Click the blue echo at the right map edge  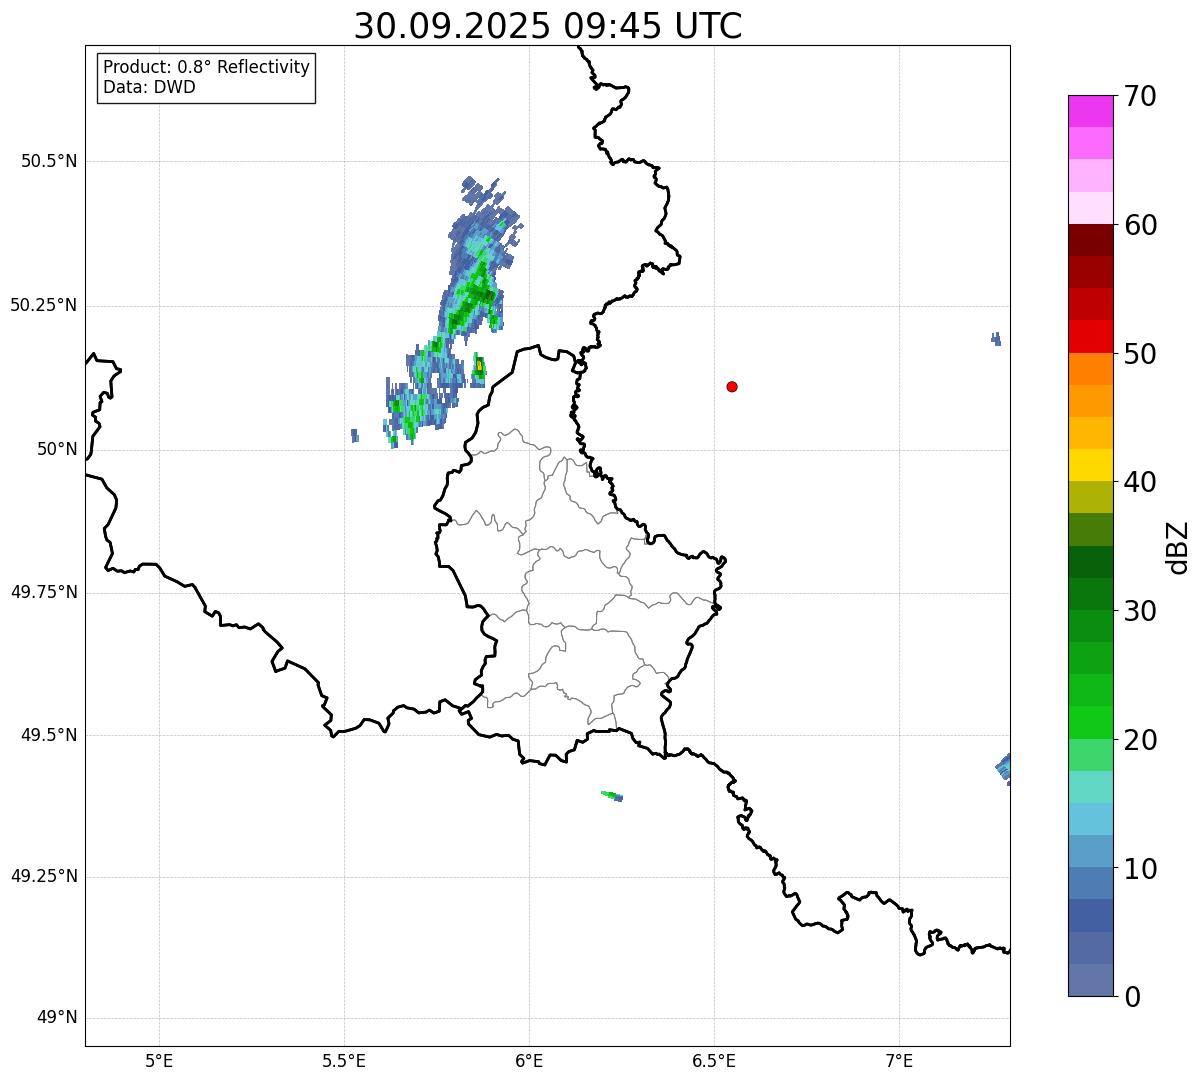click(1003, 769)
